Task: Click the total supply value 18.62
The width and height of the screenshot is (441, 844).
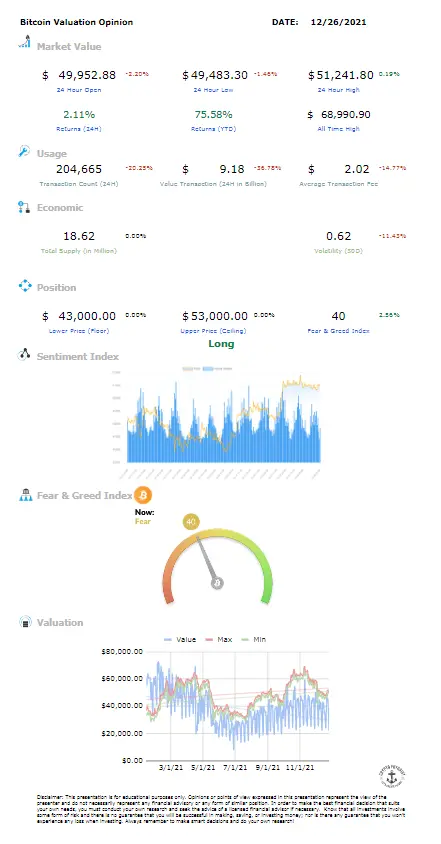Action: (79, 236)
